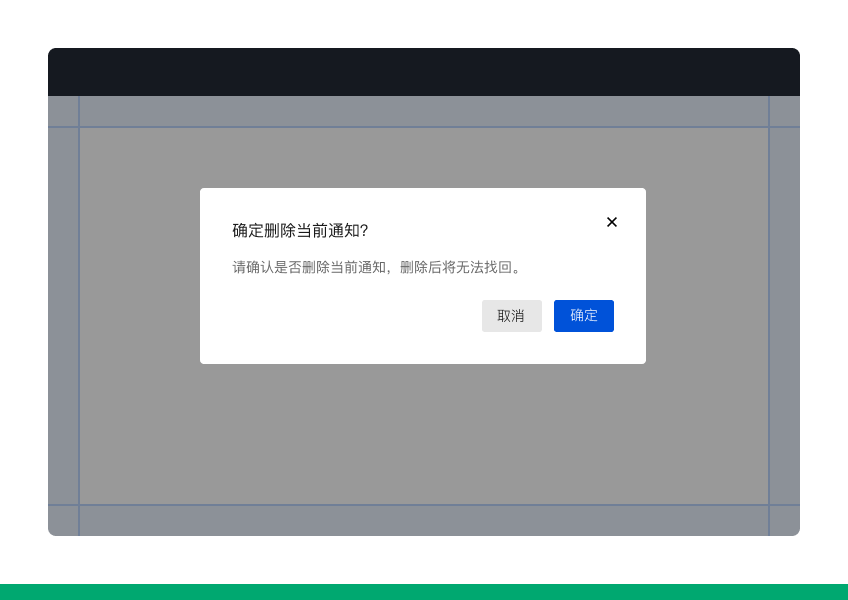
Task: Click the bottom row of the grayed table
Action: click(x=424, y=522)
